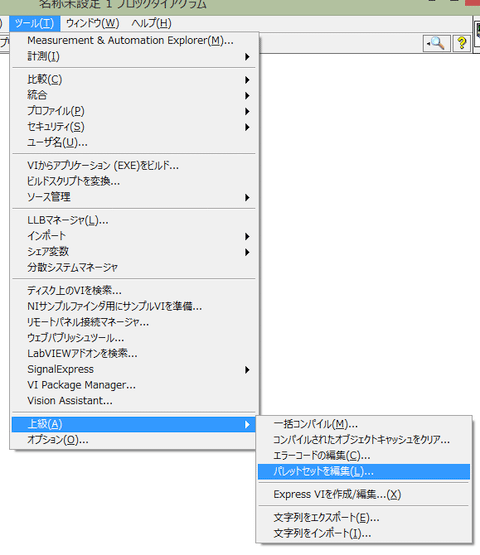Choose 文字列をエクスポート(E) item
480x555 pixels.
364,518
